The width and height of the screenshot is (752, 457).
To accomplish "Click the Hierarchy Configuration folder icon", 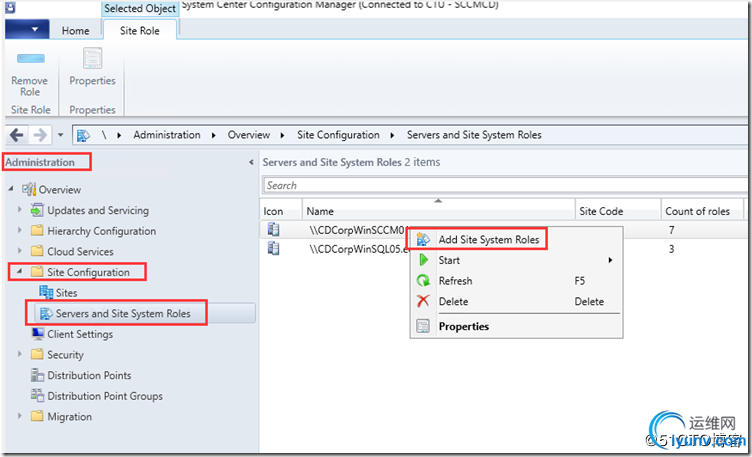I will coord(37,231).
